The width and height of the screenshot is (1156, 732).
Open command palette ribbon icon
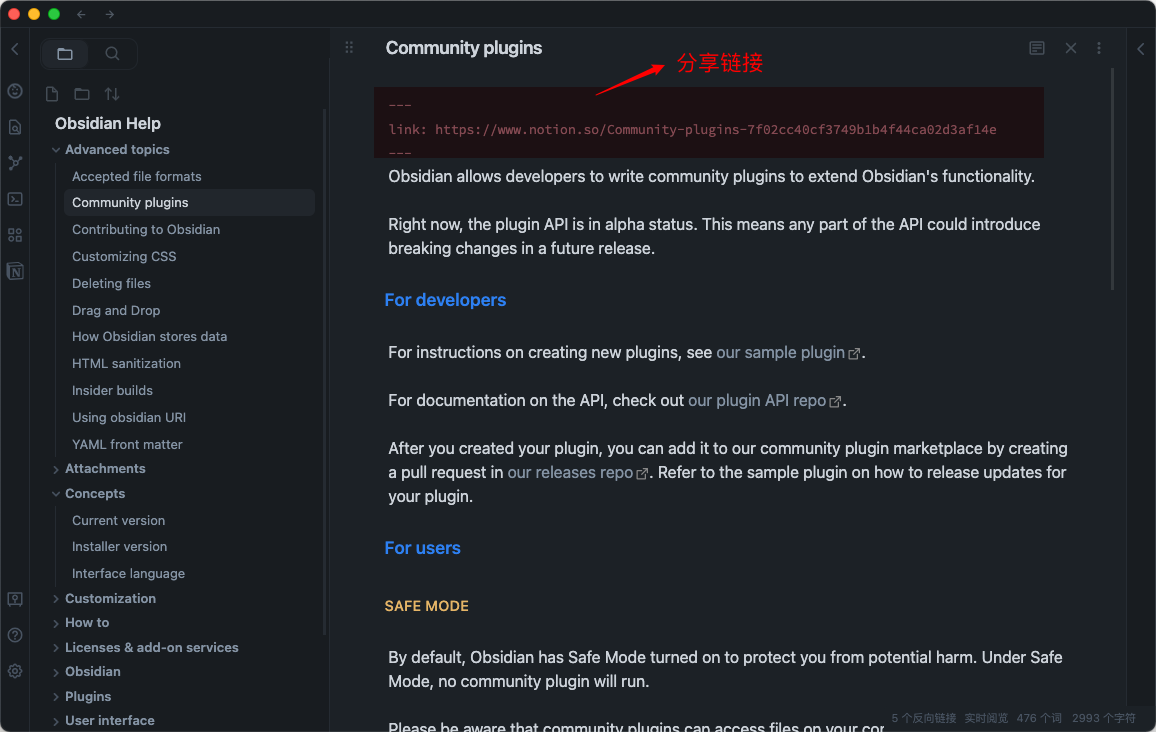pyautogui.click(x=15, y=199)
